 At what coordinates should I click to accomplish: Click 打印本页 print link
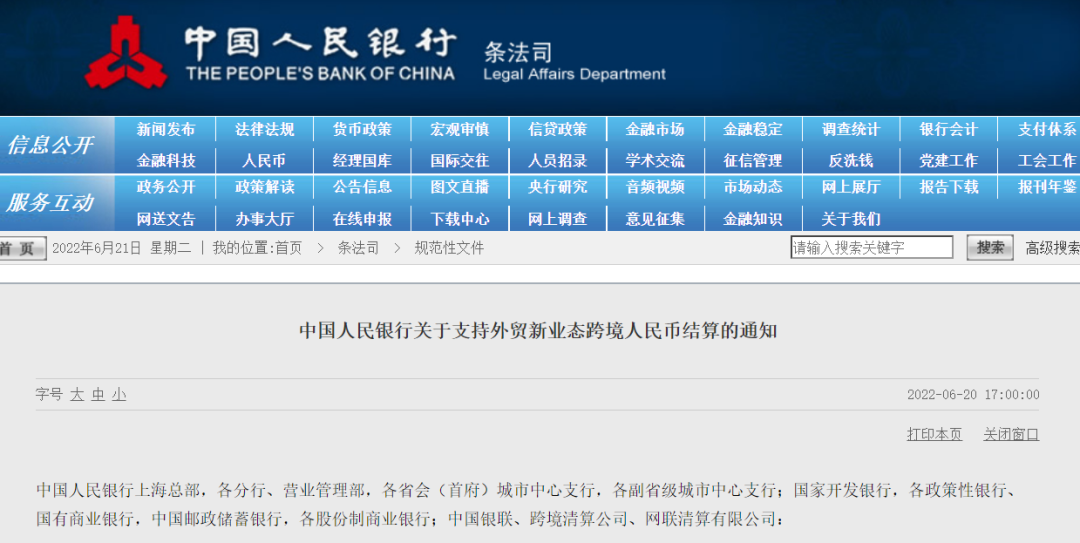click(x=935, y=434)
